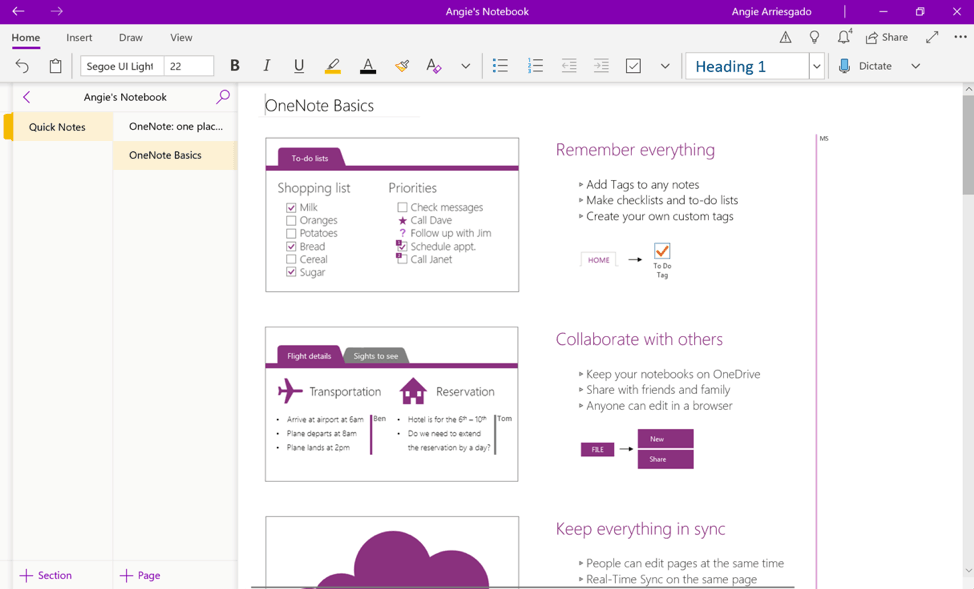Expand more font formatting options chevron
Viewport: 974px width, 589px height.
click(x=465, y=66)
